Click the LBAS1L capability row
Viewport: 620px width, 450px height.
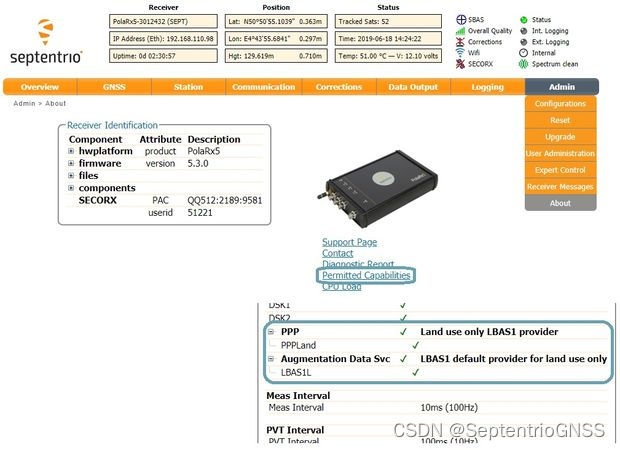coord(437,372)
